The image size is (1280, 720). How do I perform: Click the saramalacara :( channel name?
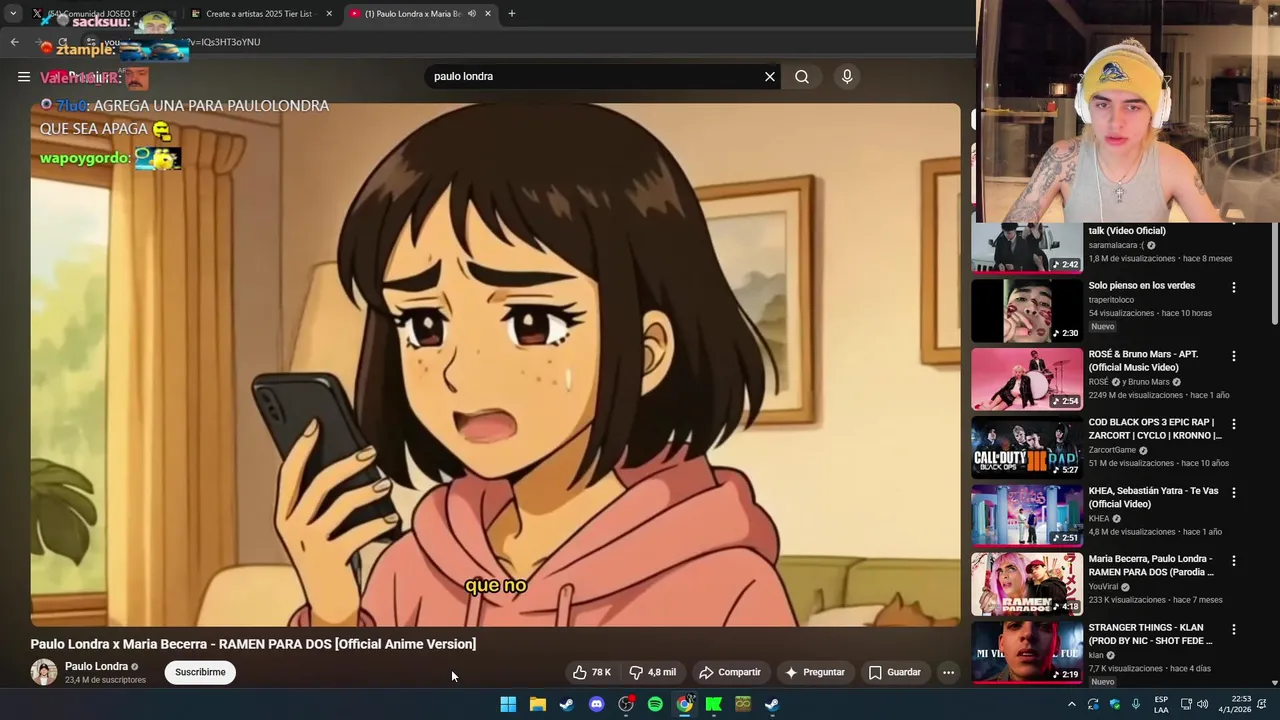[x=1116, y=245]
